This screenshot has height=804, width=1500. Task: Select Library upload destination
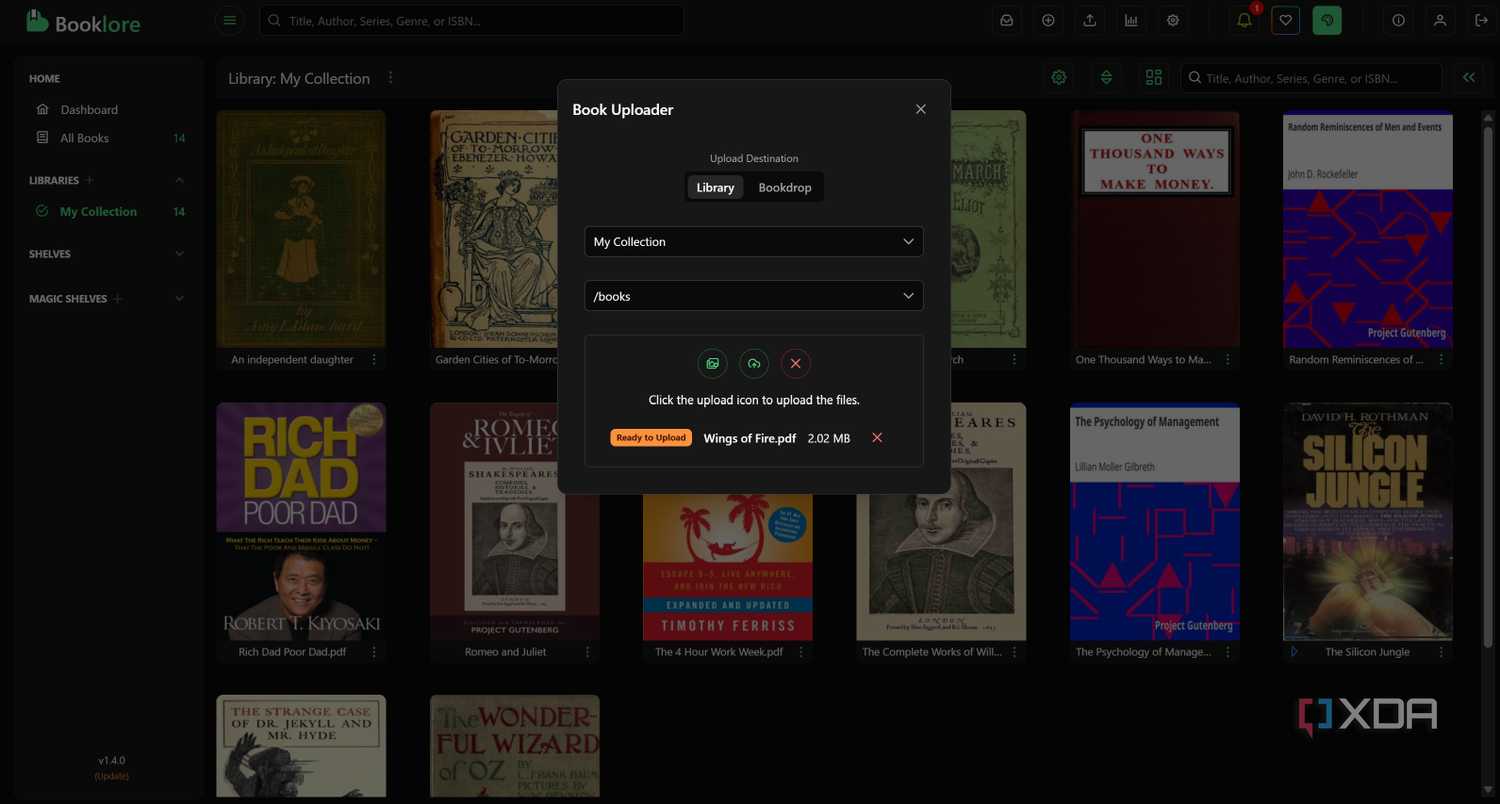point(715,187)
